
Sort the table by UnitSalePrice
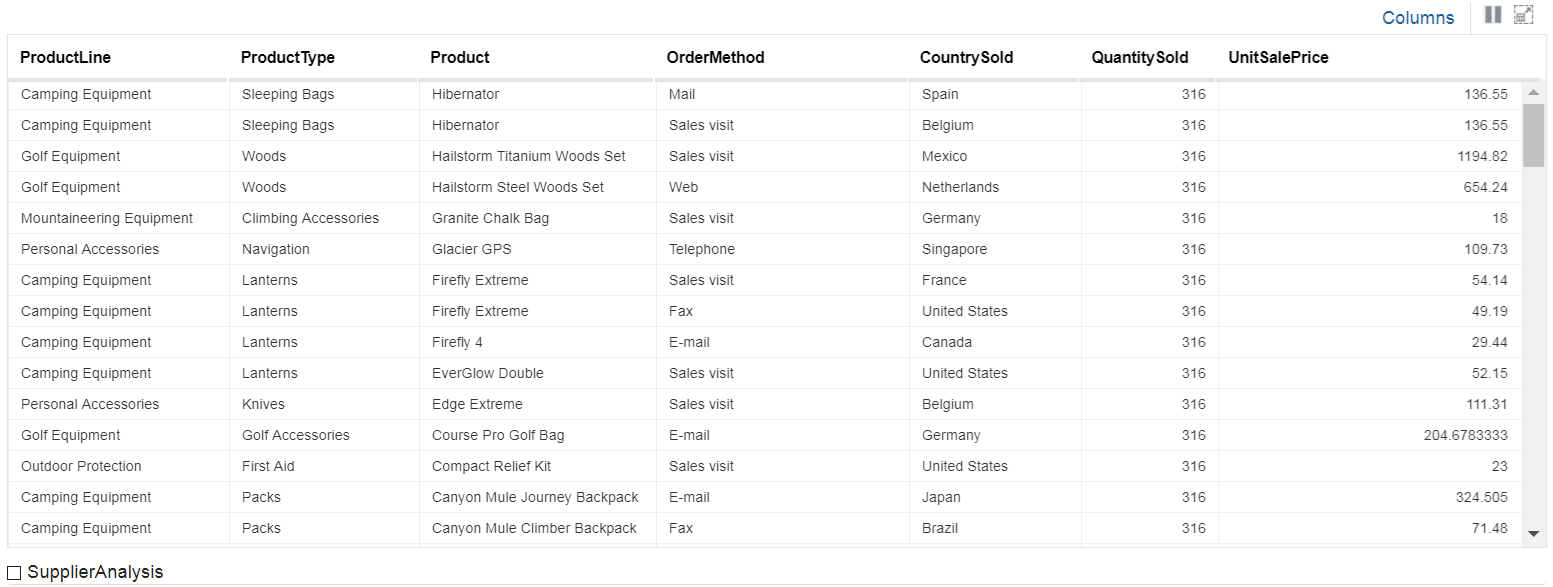[1278, 57]
